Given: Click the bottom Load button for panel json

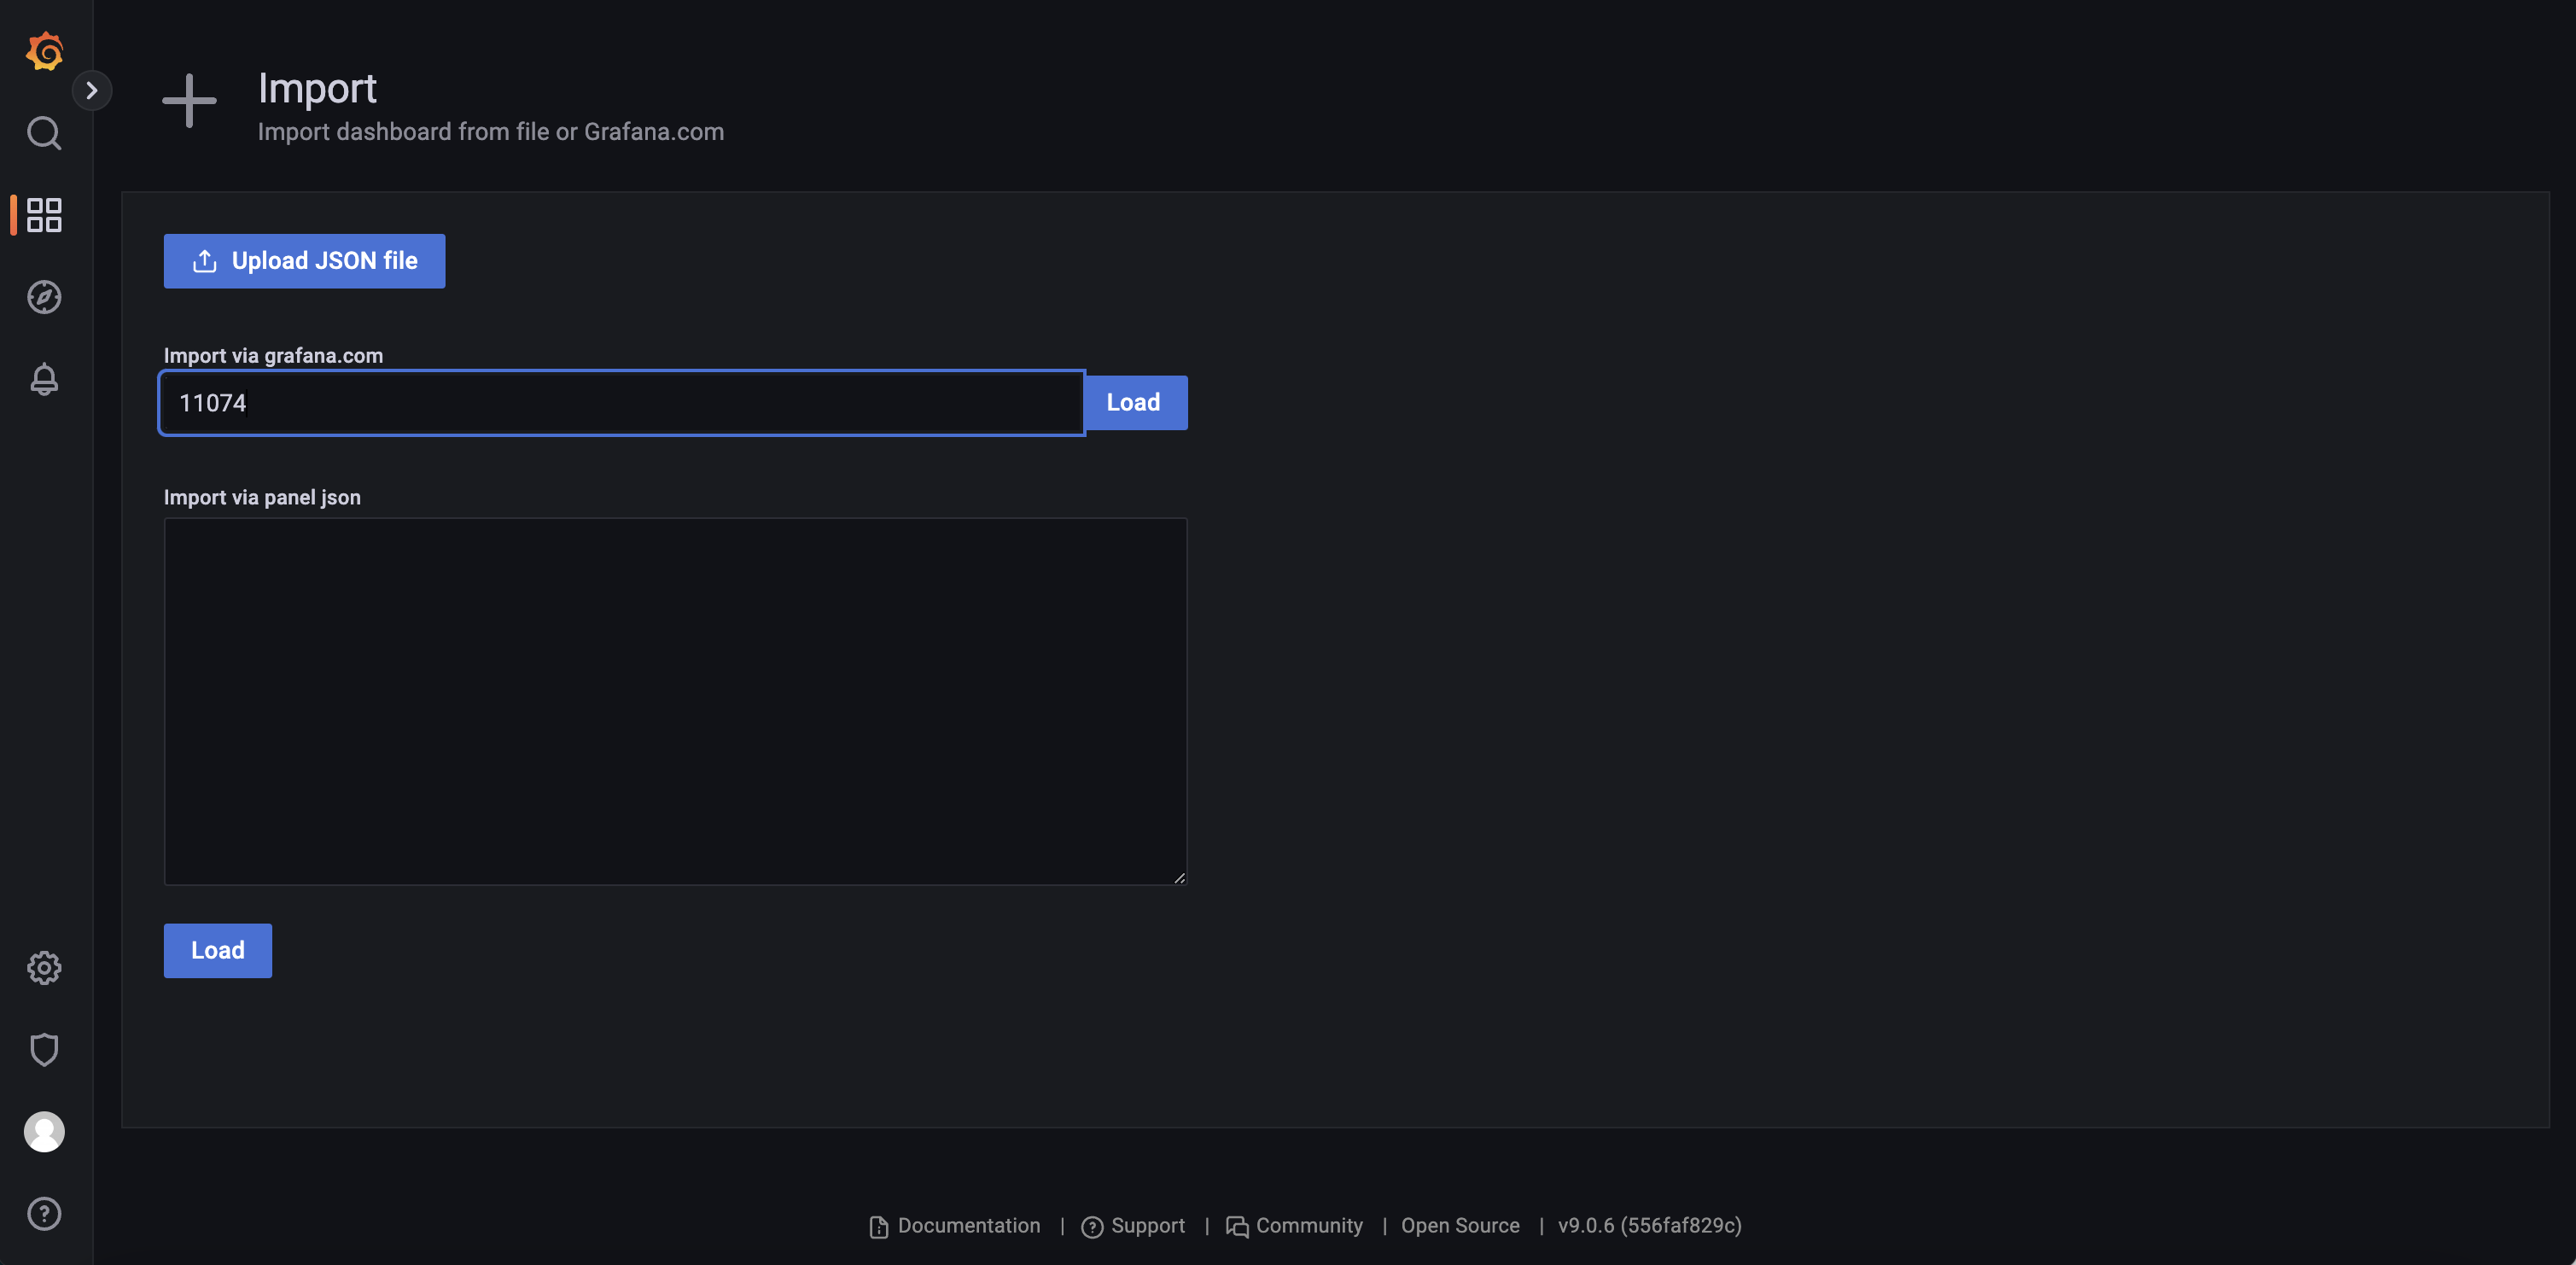Looking at the screenshot, I should tap(217, 950).
